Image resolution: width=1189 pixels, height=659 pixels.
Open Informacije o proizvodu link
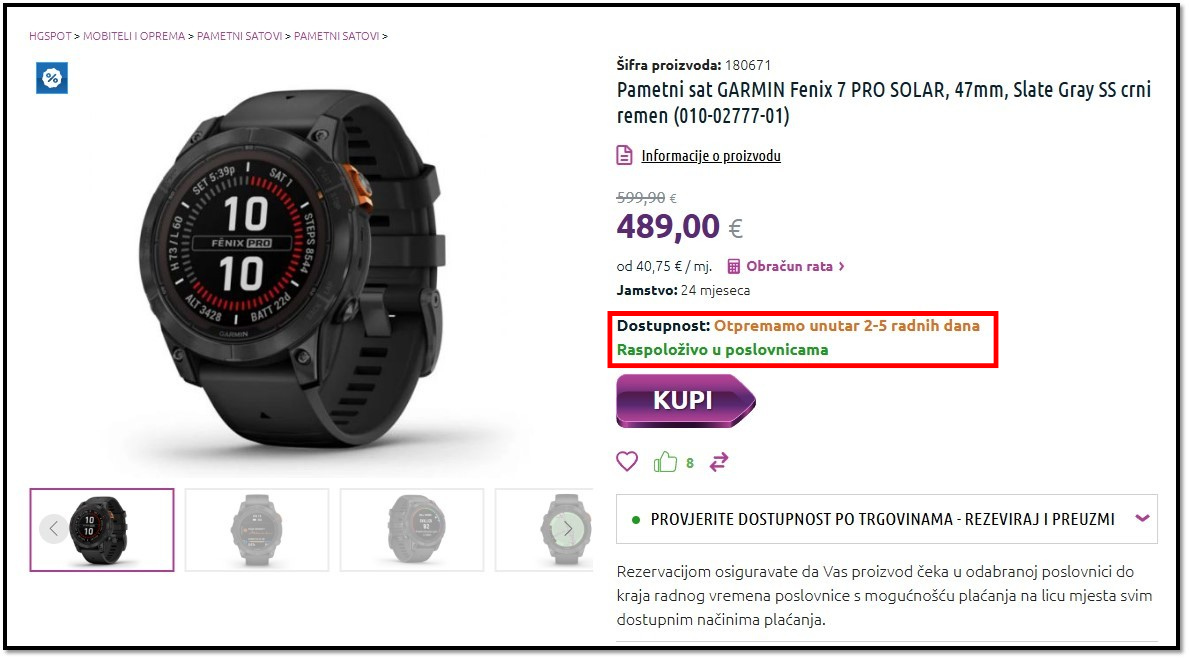coord(711,155)
